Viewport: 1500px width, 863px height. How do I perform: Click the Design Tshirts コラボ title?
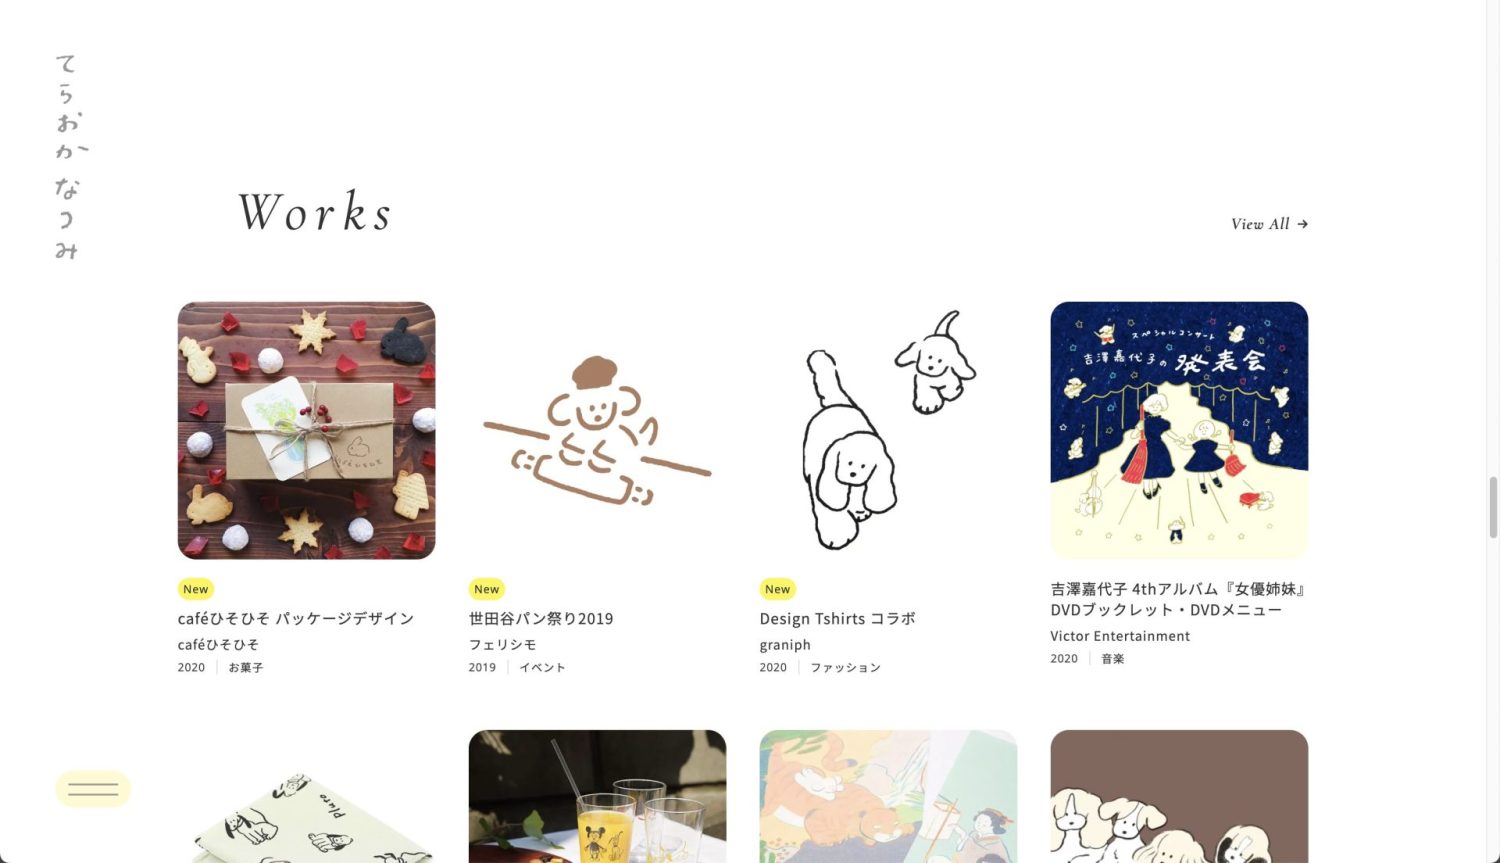tap(837, 618)
